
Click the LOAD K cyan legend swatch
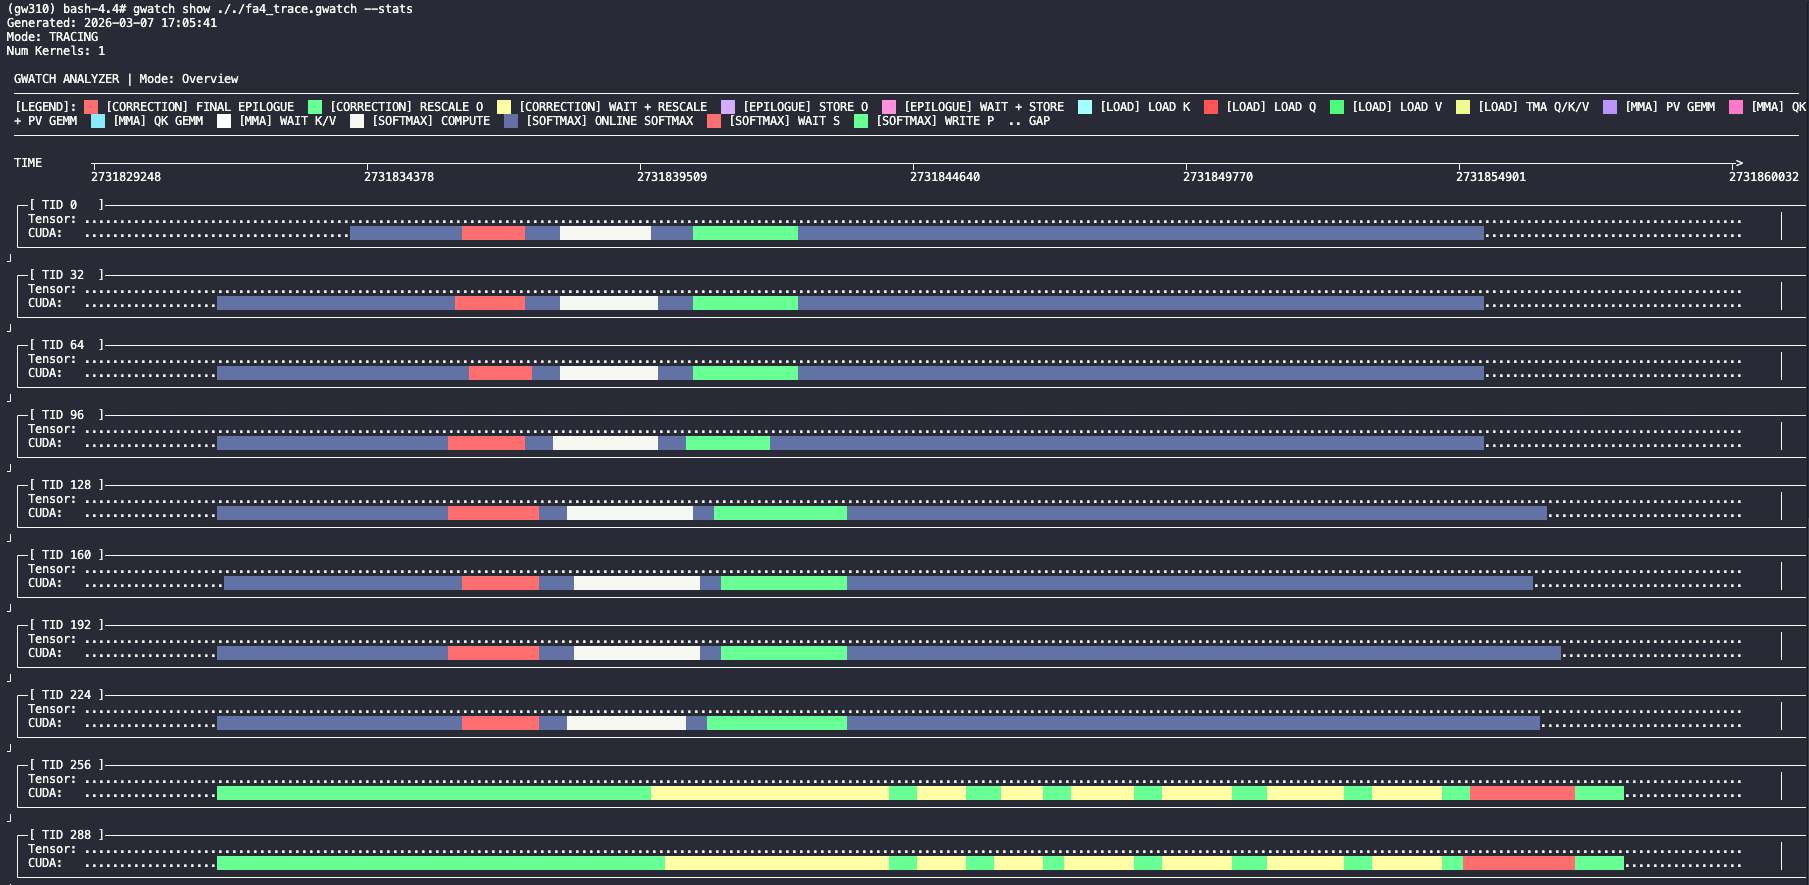[1085, 107]
